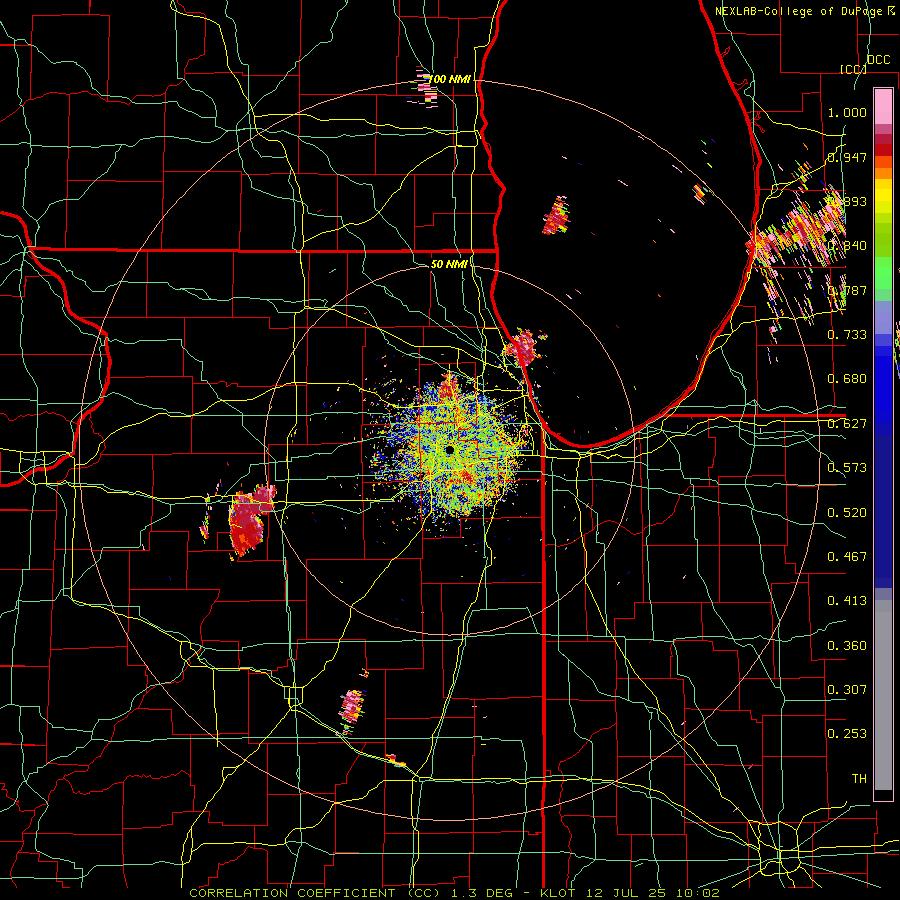900x900 pixels.
Task: Click the pink striped echo south-southwest of the radar
Action: 351,709
